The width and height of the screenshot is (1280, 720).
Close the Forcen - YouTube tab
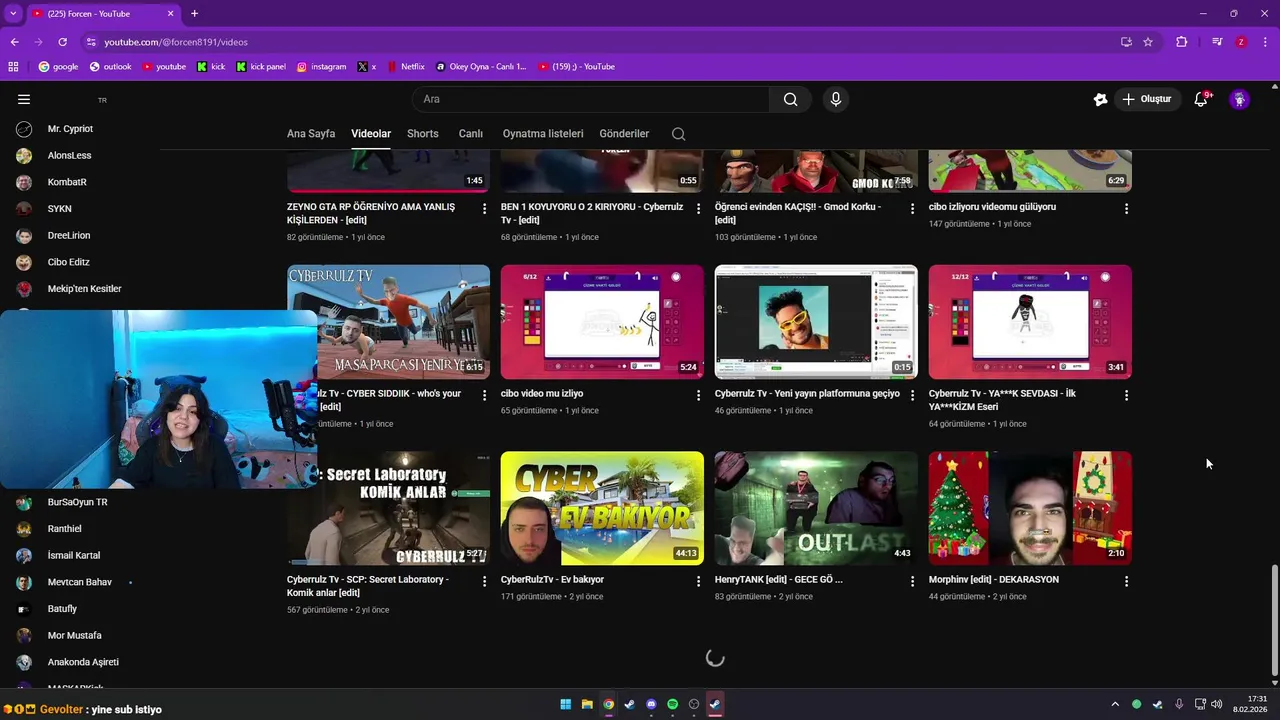pos(171,13)
